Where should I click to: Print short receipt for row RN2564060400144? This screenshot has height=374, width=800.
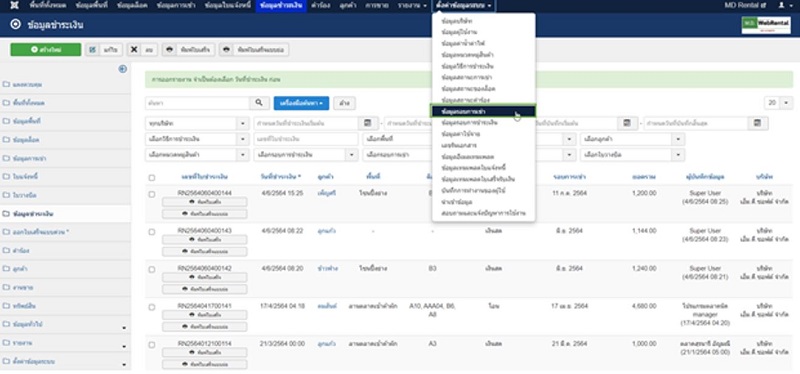tap(205, 214)
